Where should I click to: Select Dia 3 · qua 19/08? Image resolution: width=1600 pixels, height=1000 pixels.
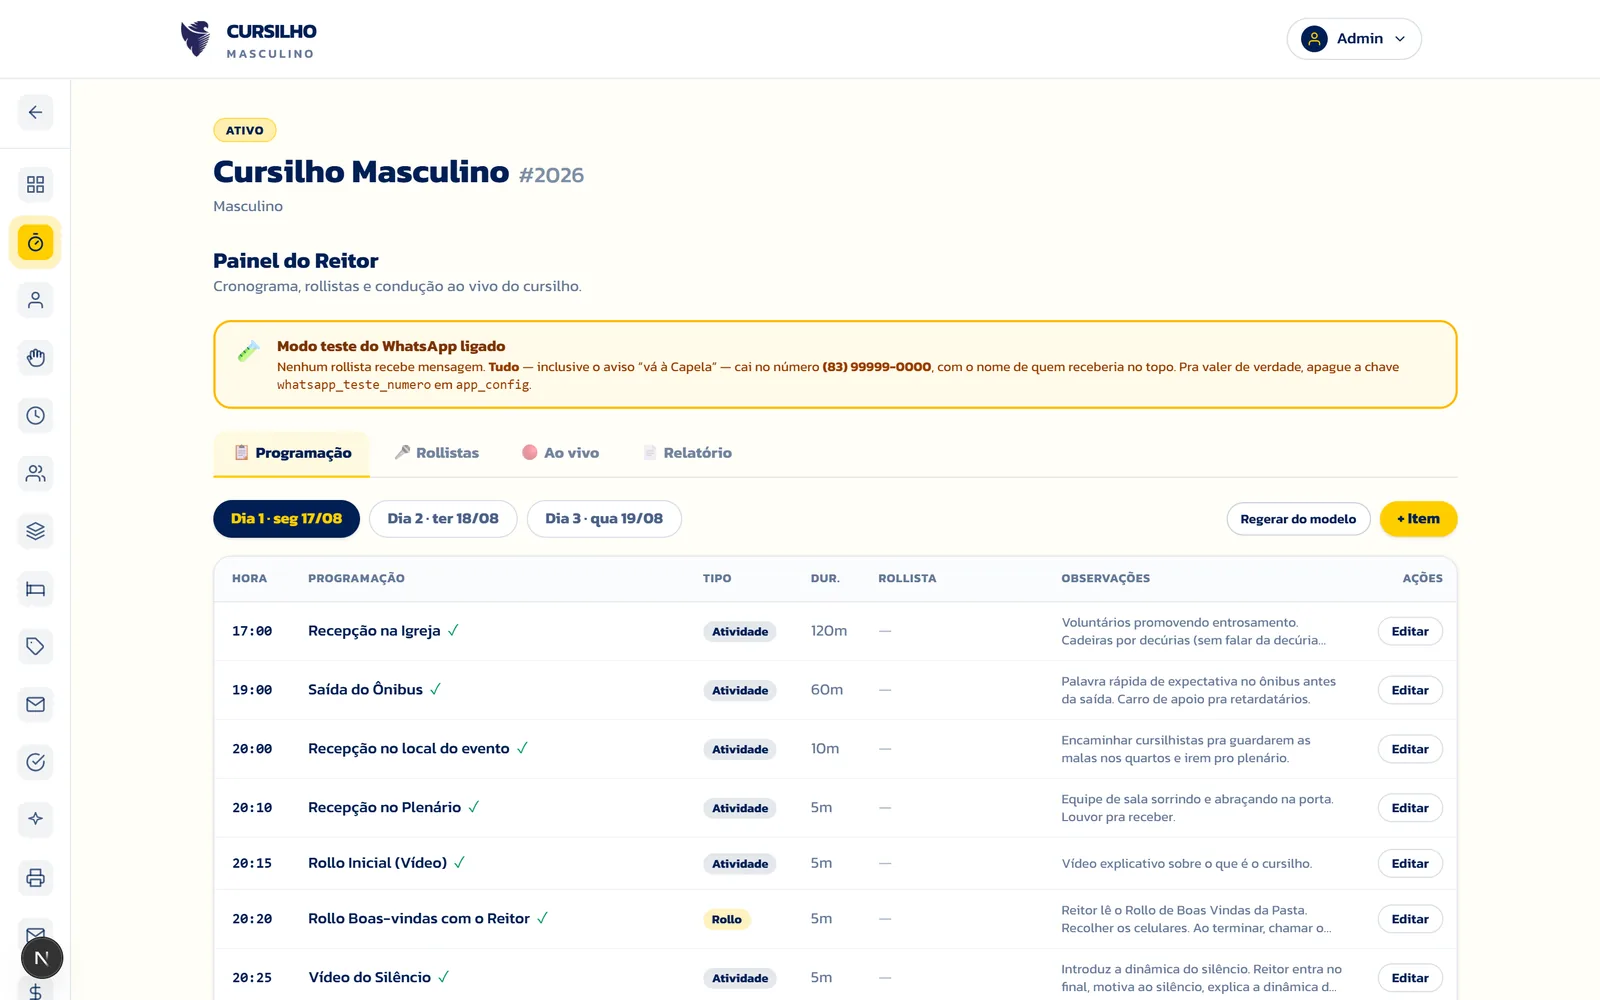pyautogui.click(x=604, y=519)
